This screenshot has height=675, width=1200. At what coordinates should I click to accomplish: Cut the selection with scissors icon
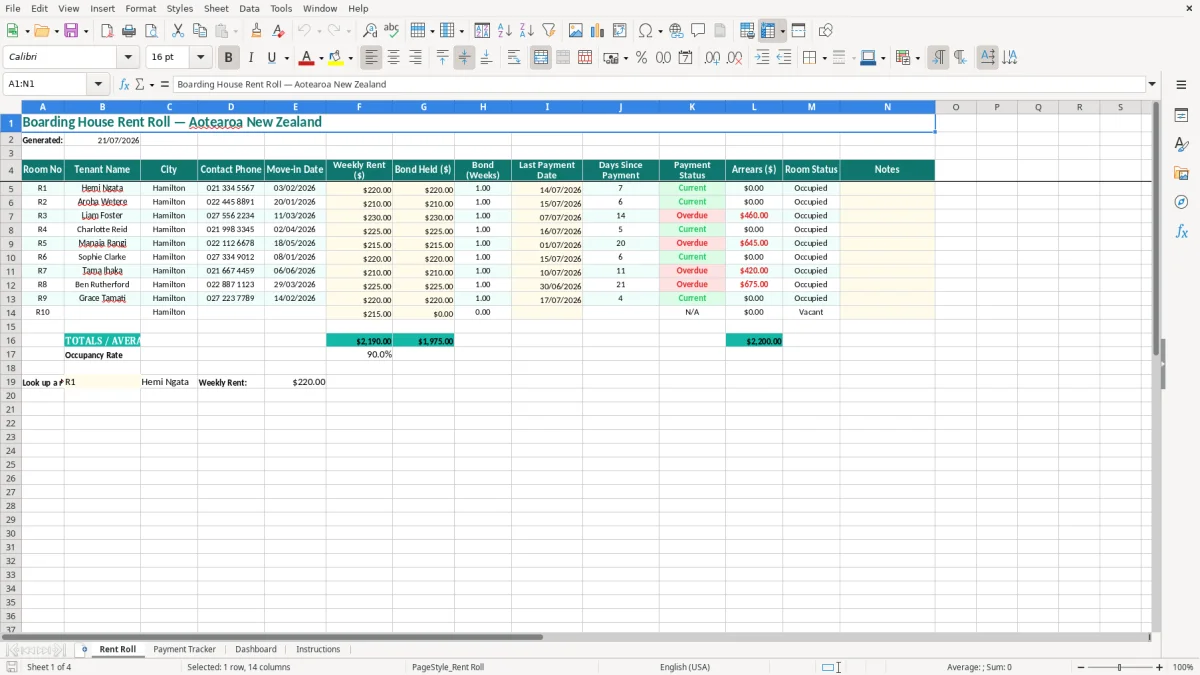[x=178, y=31]
